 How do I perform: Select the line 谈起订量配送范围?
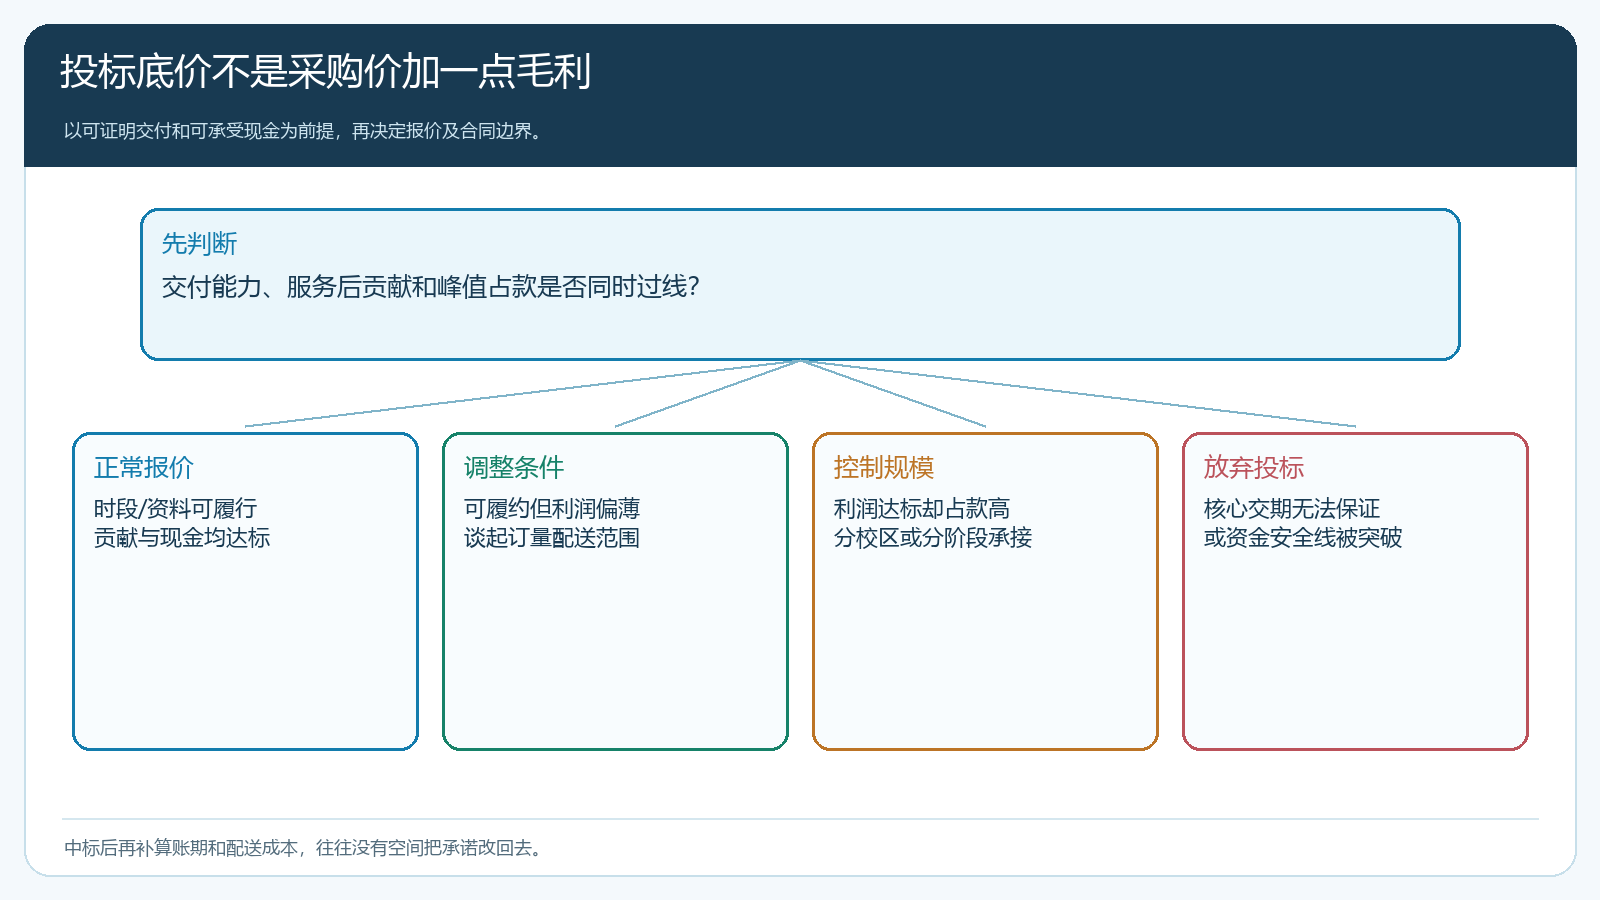point(552,538)
